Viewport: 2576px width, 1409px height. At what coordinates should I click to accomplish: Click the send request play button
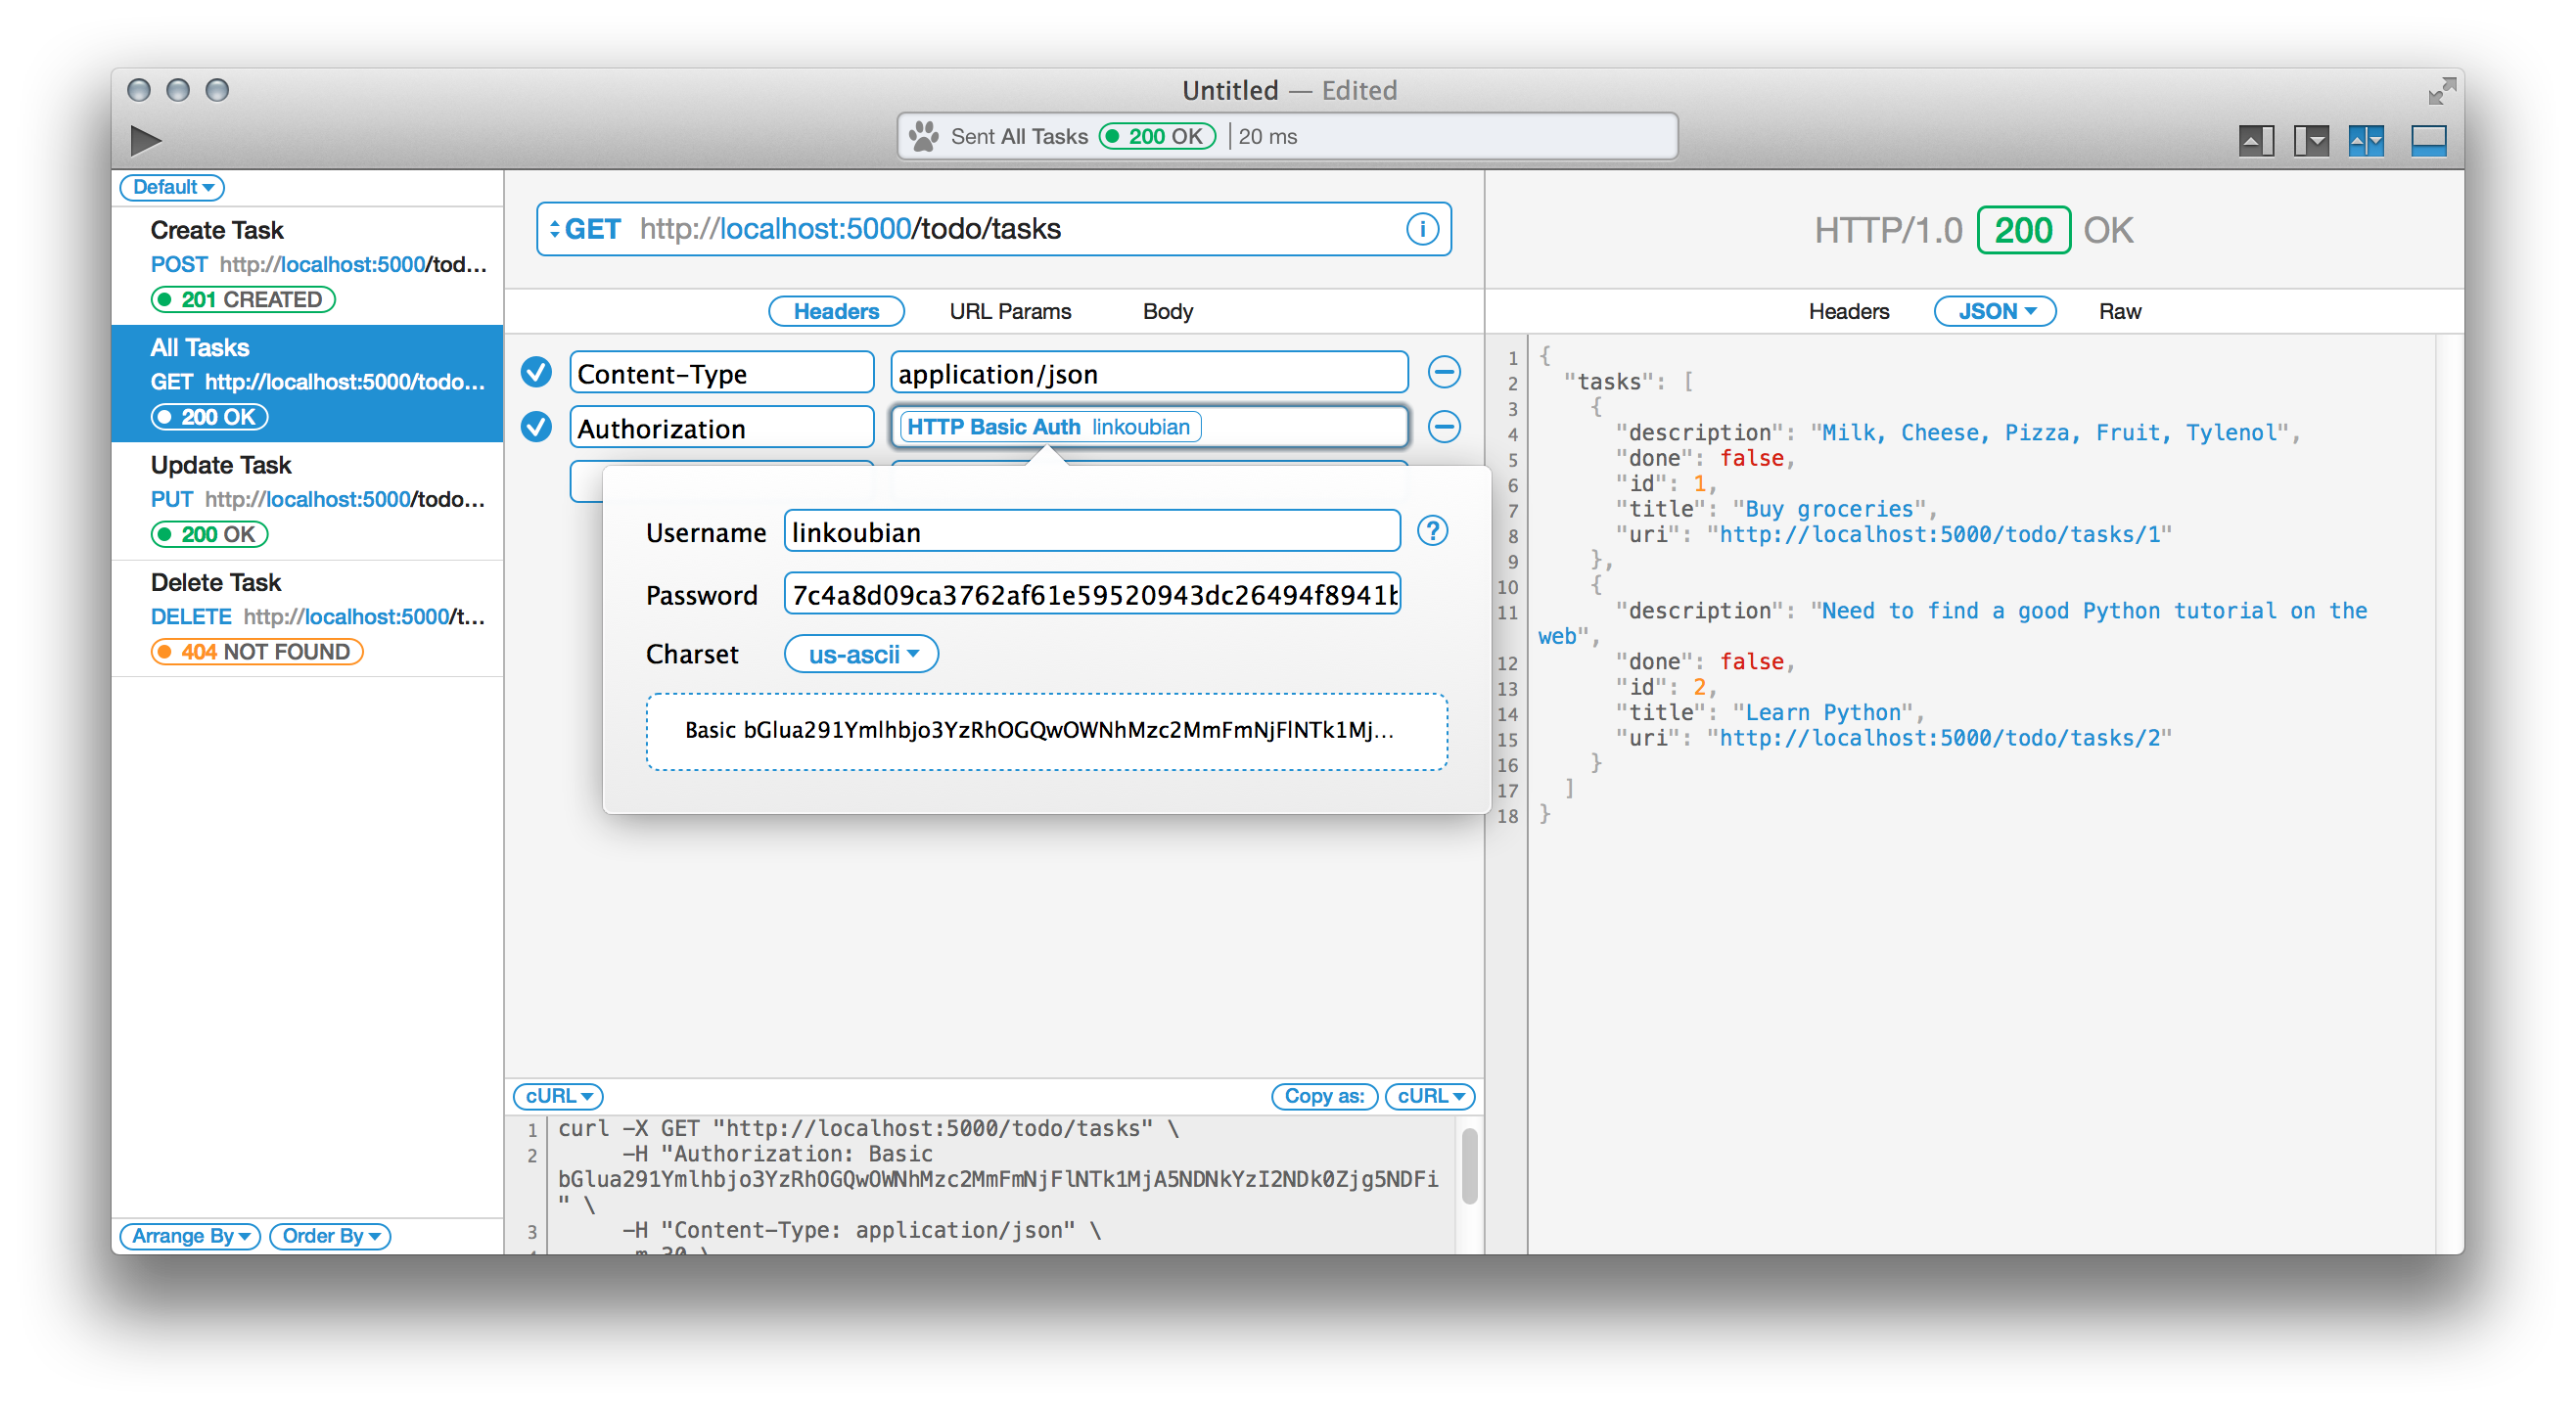(x=146, y=140)
